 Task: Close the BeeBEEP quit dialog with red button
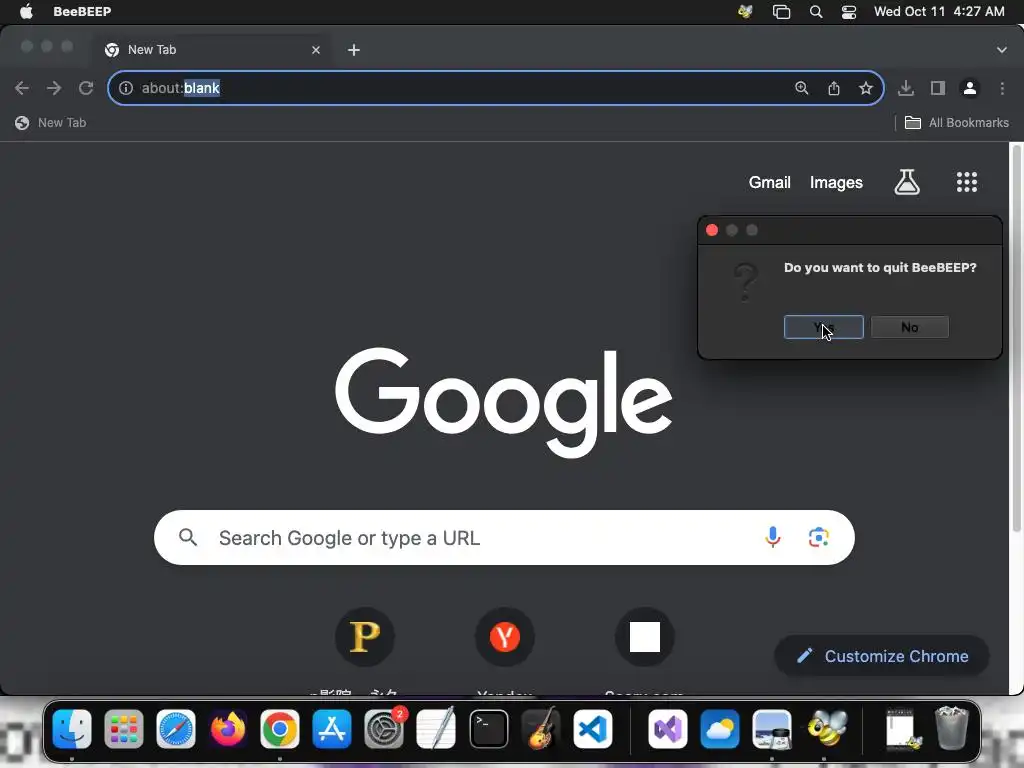[x=712, y=230]
